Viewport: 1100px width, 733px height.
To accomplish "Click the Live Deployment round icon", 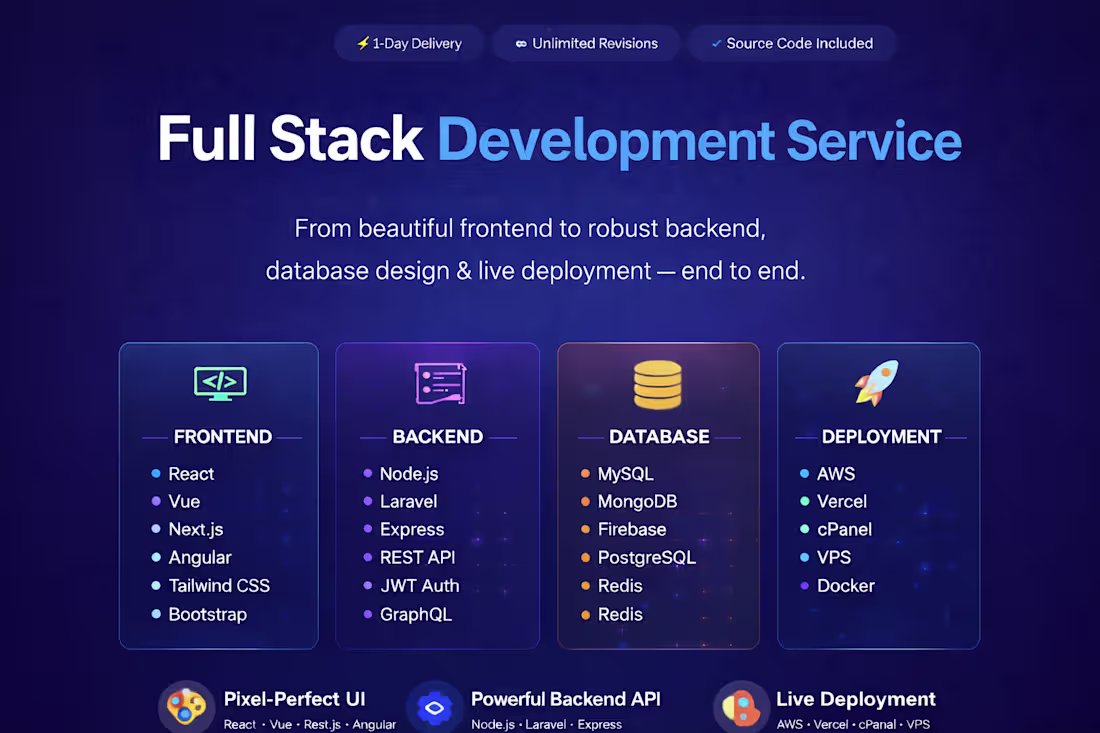I will pos(741,707).
